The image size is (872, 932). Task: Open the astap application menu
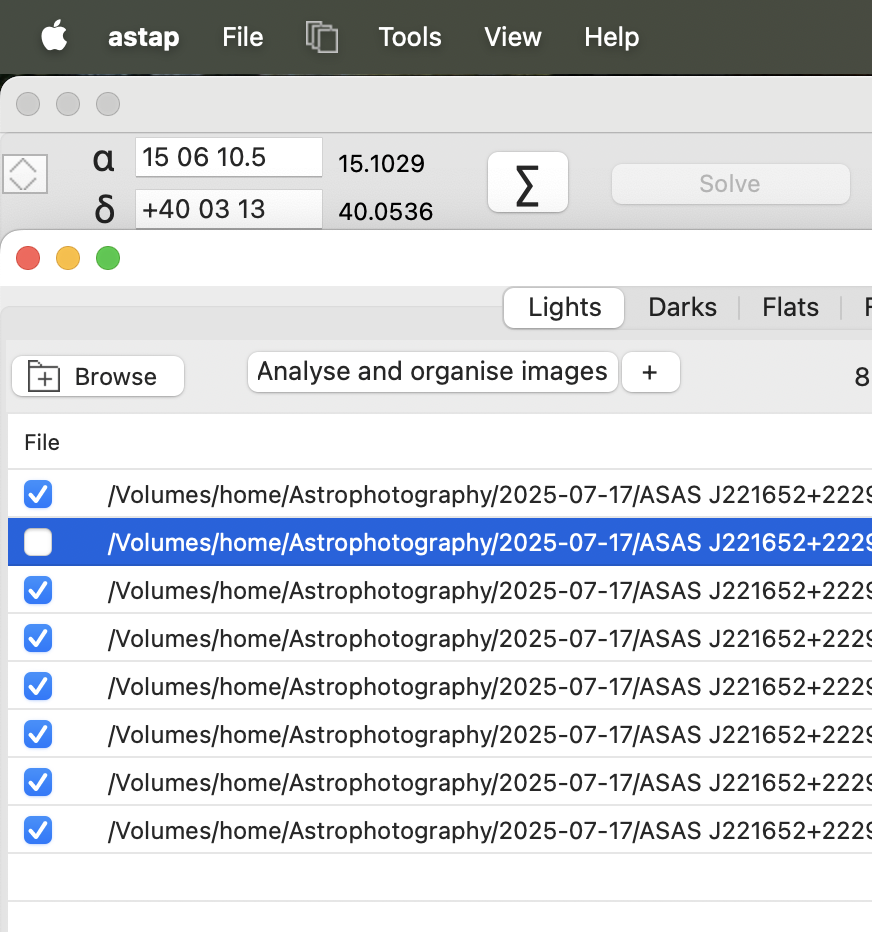pos(143,37)
